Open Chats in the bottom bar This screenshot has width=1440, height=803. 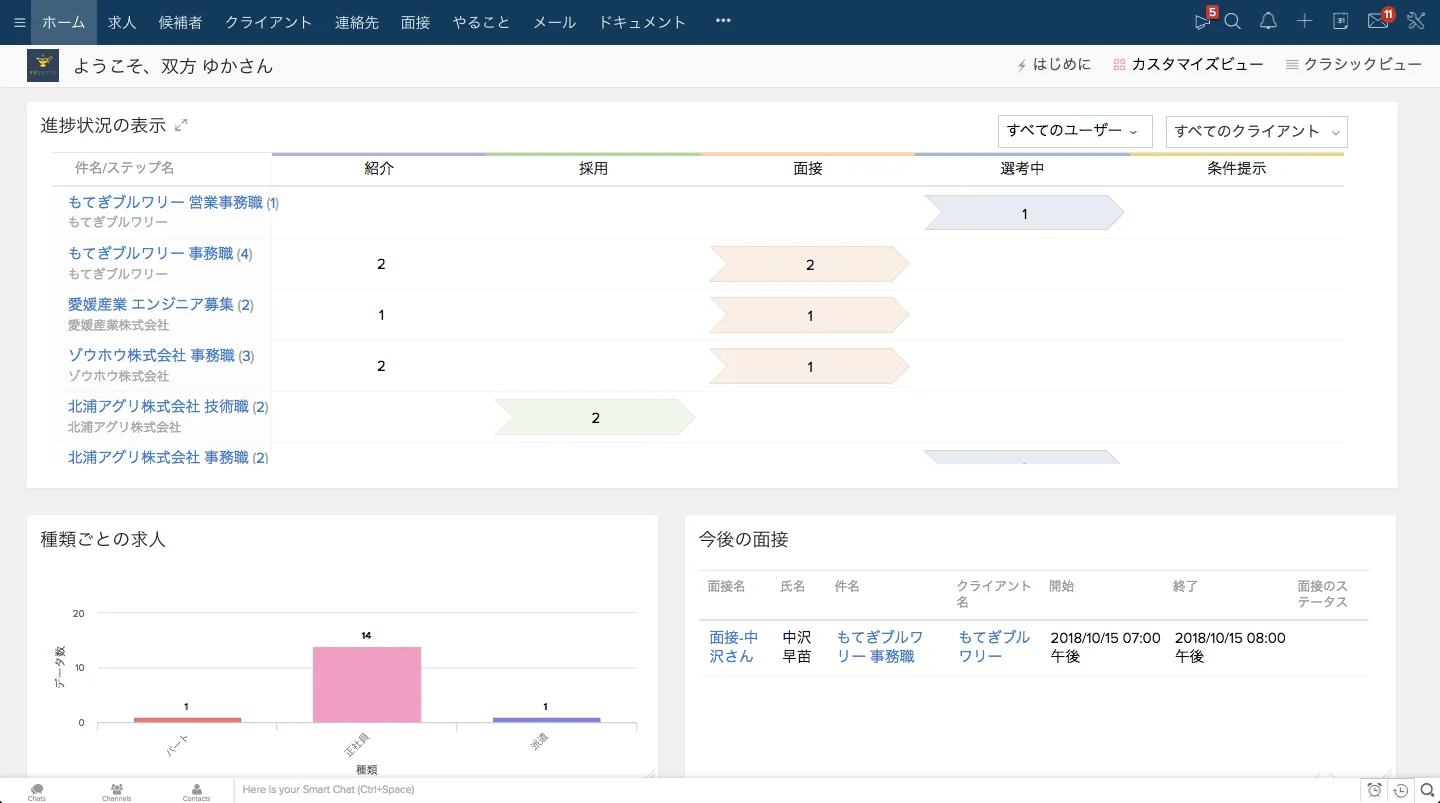37,791
